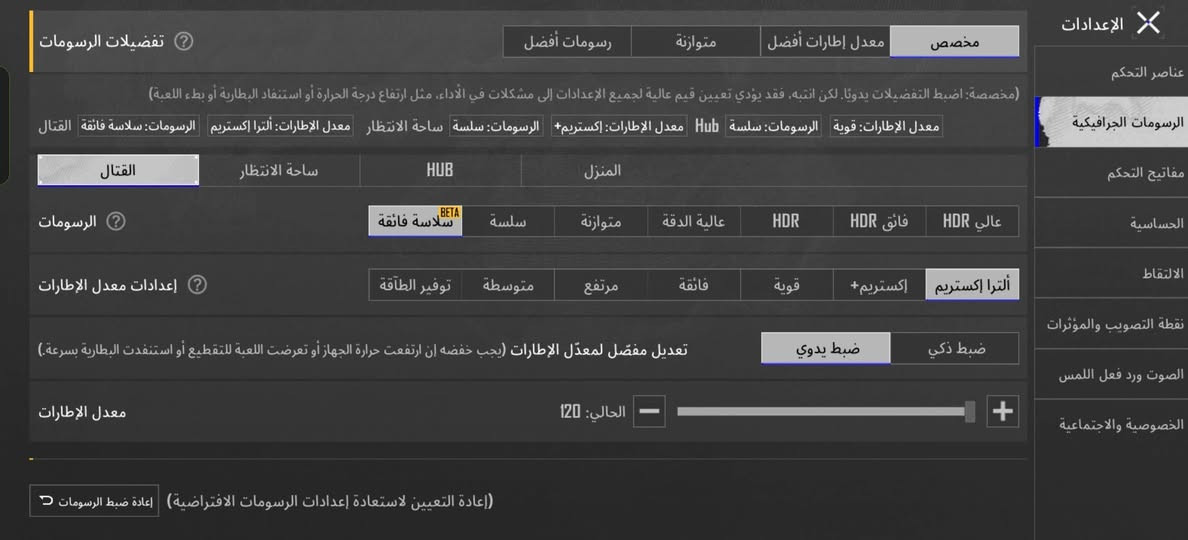The image size is (1188, 540).
Task: Open الحساسية settings section
Action: click(x=1111, y=223)
